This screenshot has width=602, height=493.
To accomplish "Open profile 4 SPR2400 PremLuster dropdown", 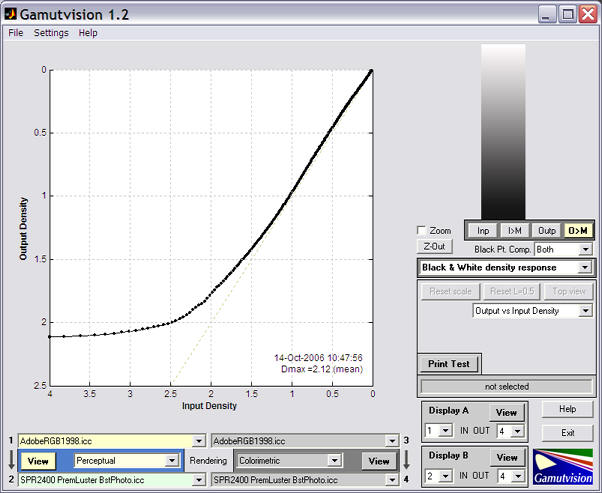I will point(305,480).
